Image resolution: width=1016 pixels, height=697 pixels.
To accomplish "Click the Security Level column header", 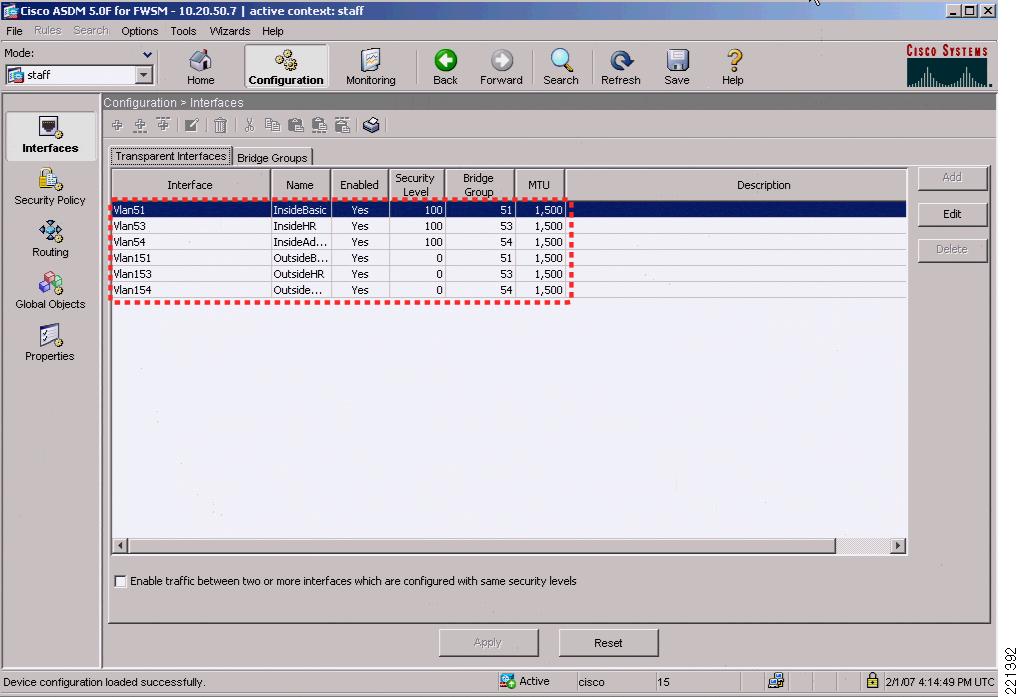I will 415,185.
